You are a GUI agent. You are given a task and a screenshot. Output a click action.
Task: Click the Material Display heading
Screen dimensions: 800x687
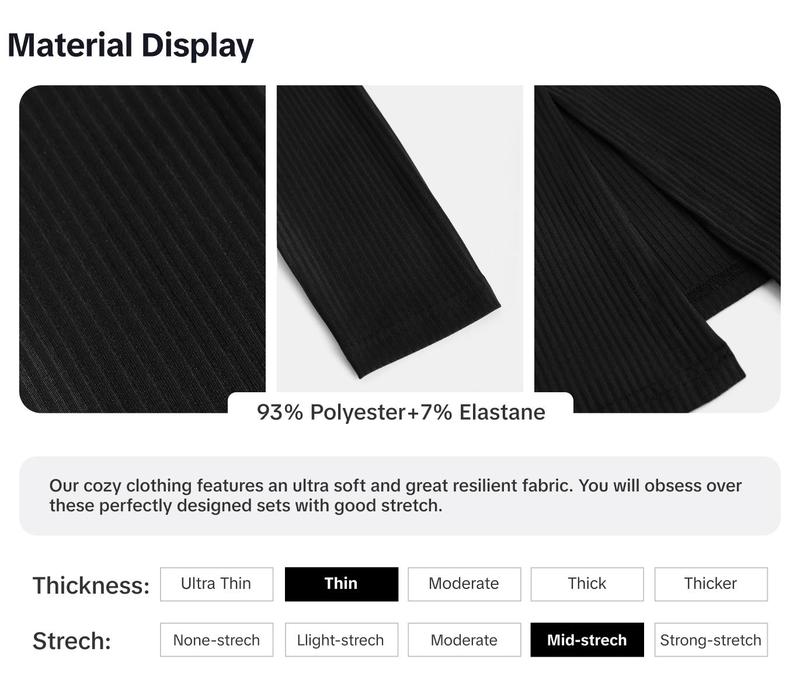[x=131, y=46]
